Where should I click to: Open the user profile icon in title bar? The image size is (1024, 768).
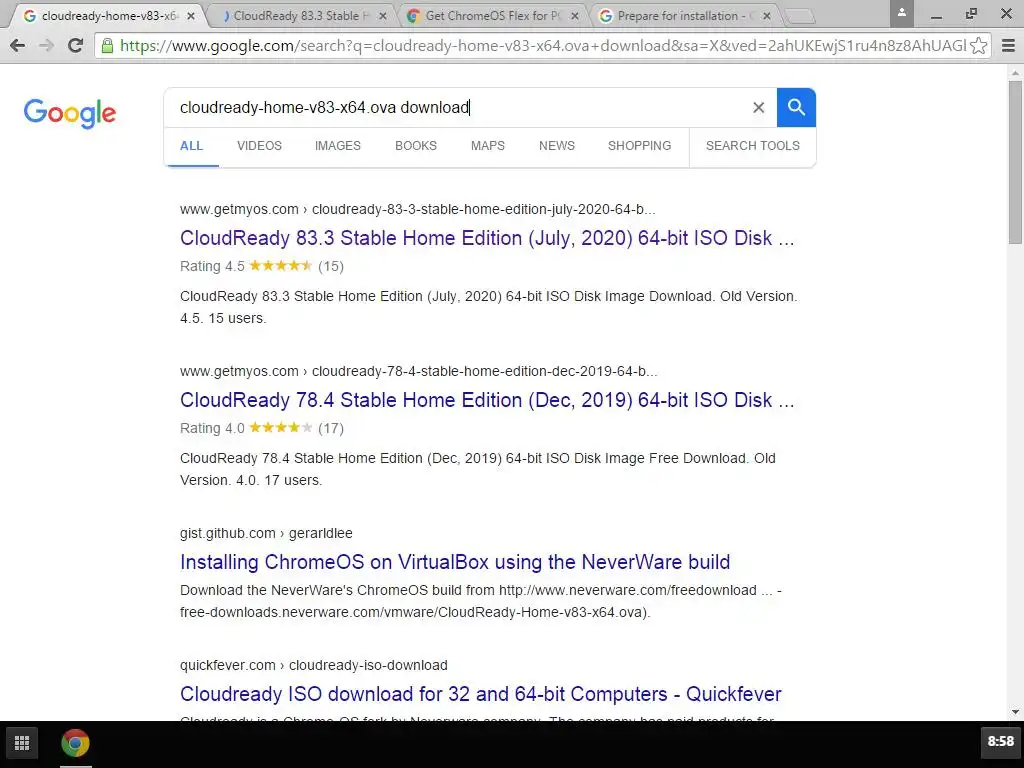pos(901,13)
